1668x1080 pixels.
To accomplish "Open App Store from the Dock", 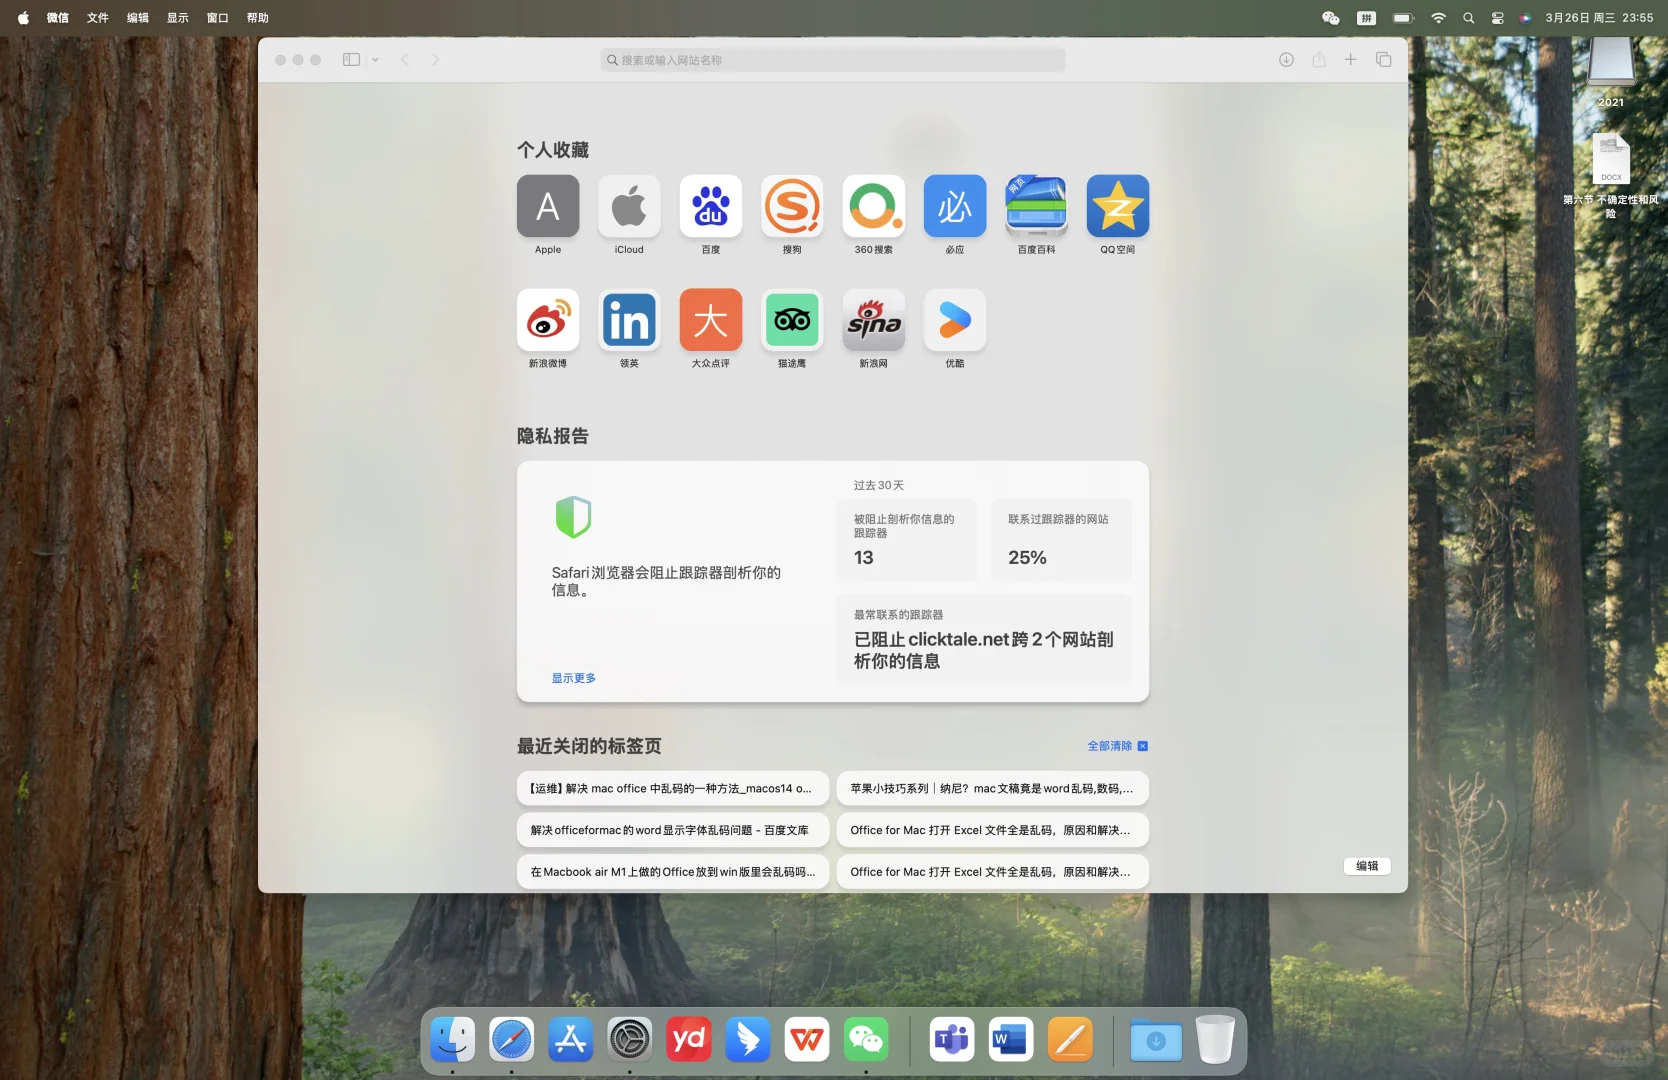I will point(570,1040).
